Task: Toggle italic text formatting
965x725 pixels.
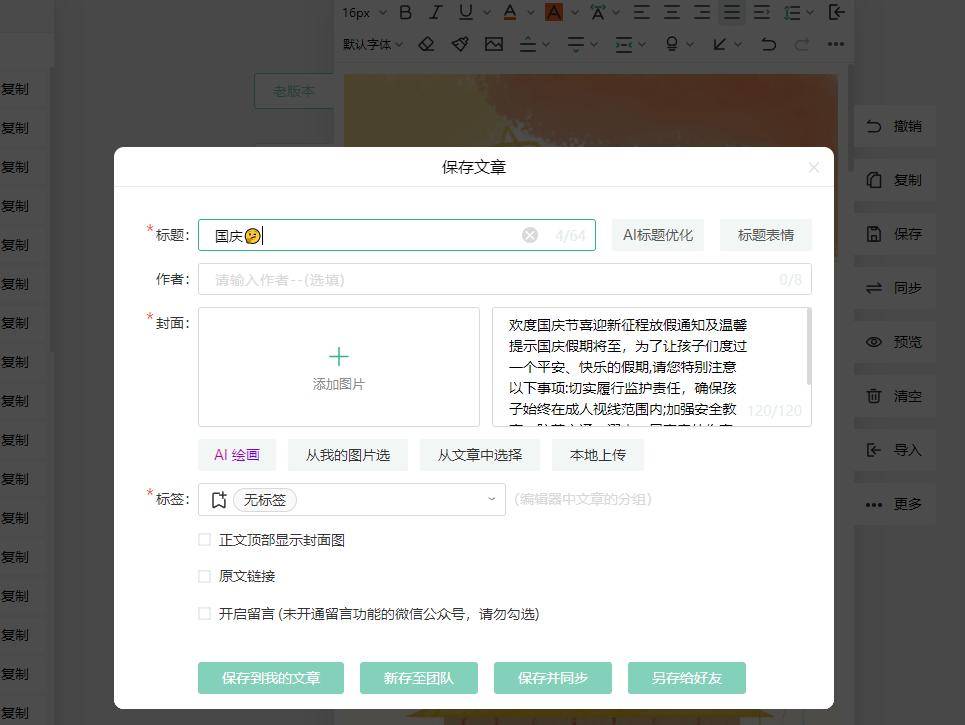Action: (435, 13)
